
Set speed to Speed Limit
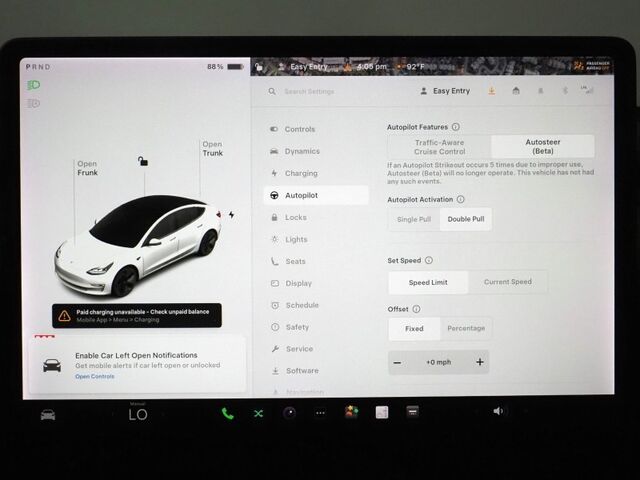coord(428,282)
